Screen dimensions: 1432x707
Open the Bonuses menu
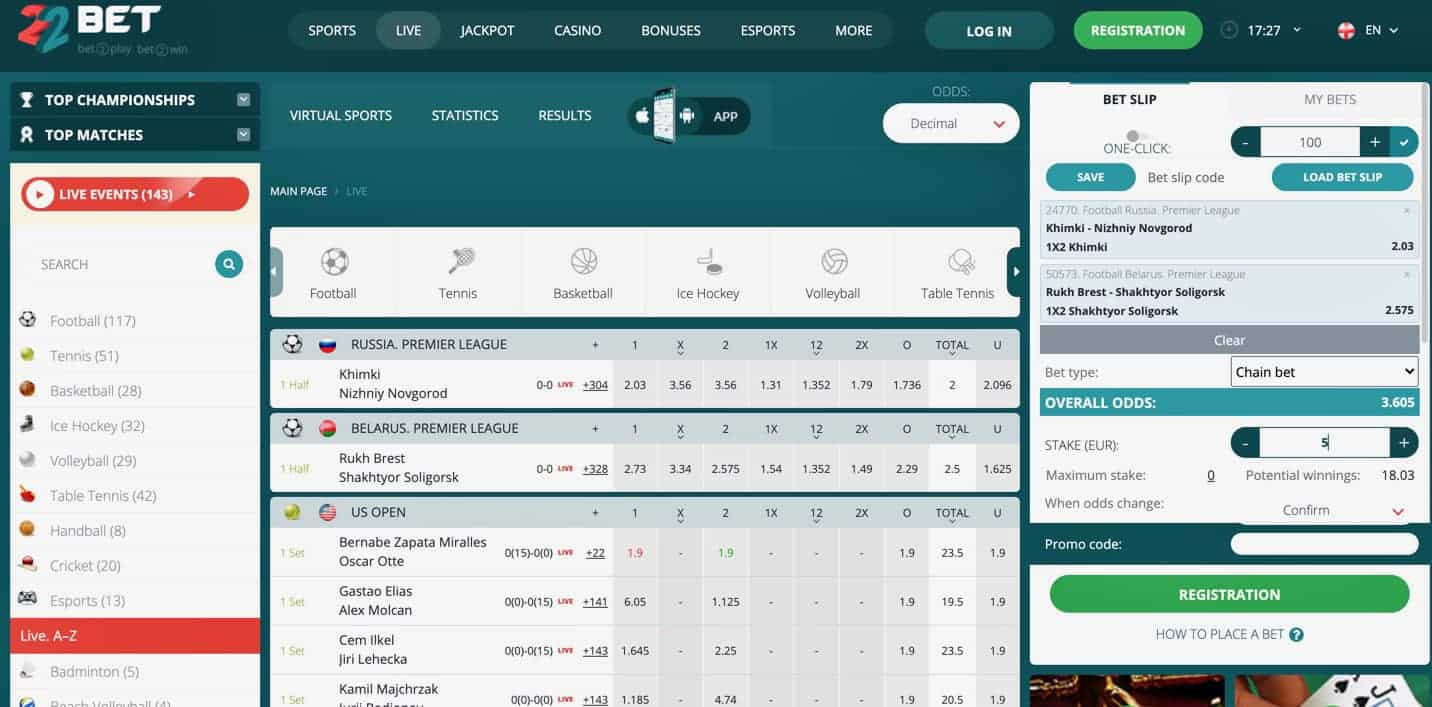click(671, 30)
